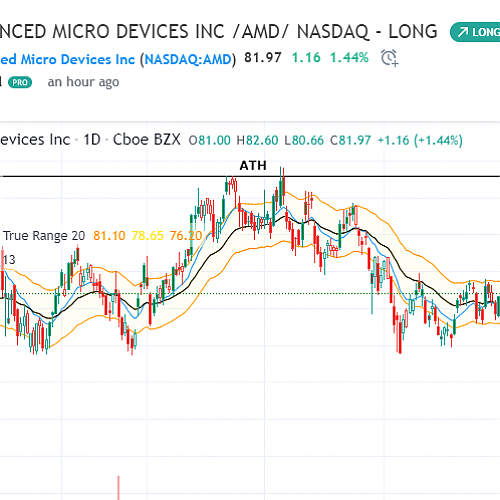Image resolution: width=500 pixels, height=500 pixels.
Task: Select the green dotted price line
Action: click(x=250, y=294)
